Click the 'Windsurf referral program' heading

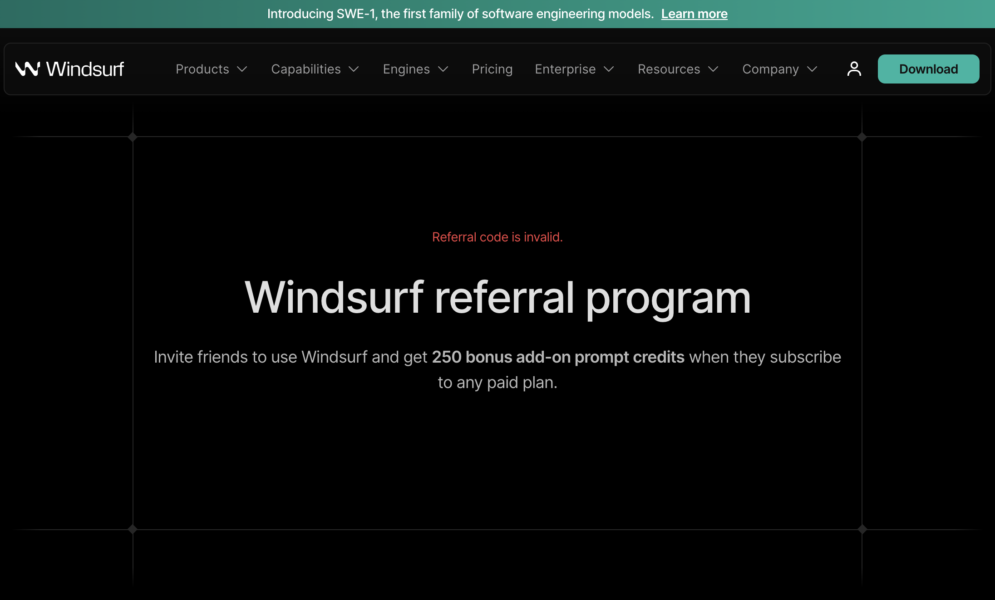(498, 297)
